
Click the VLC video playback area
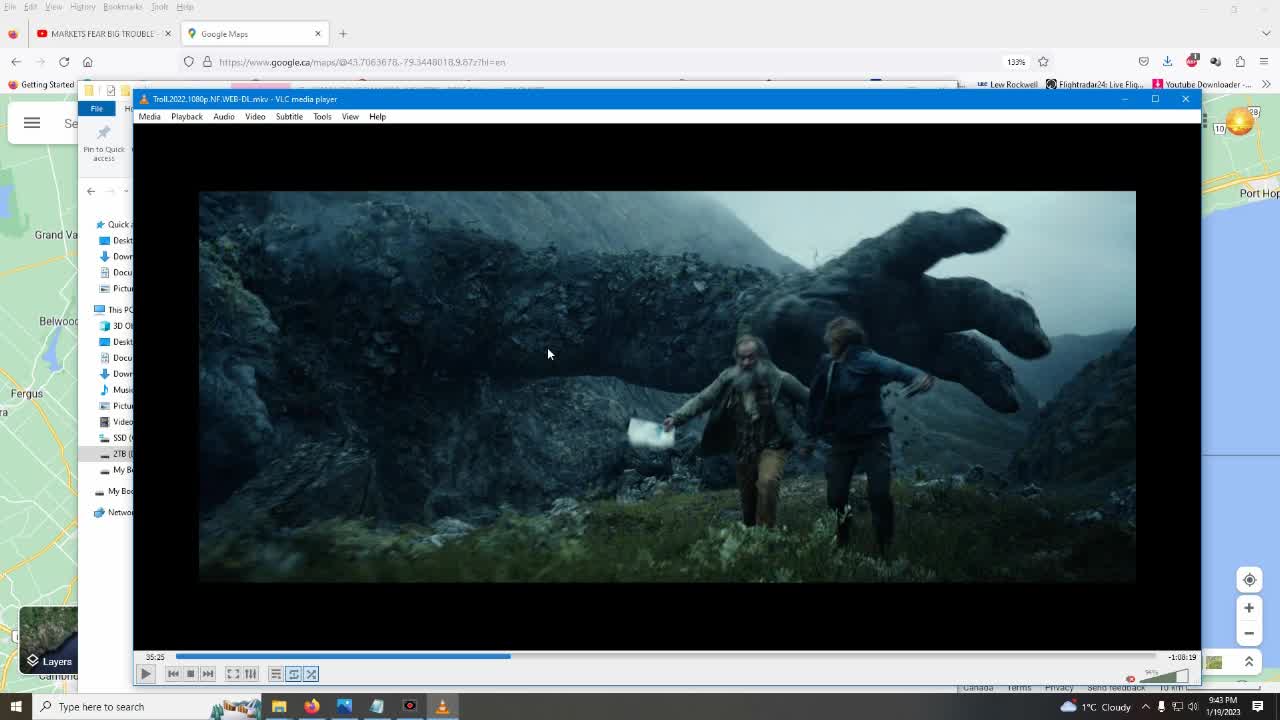point(667,387)
